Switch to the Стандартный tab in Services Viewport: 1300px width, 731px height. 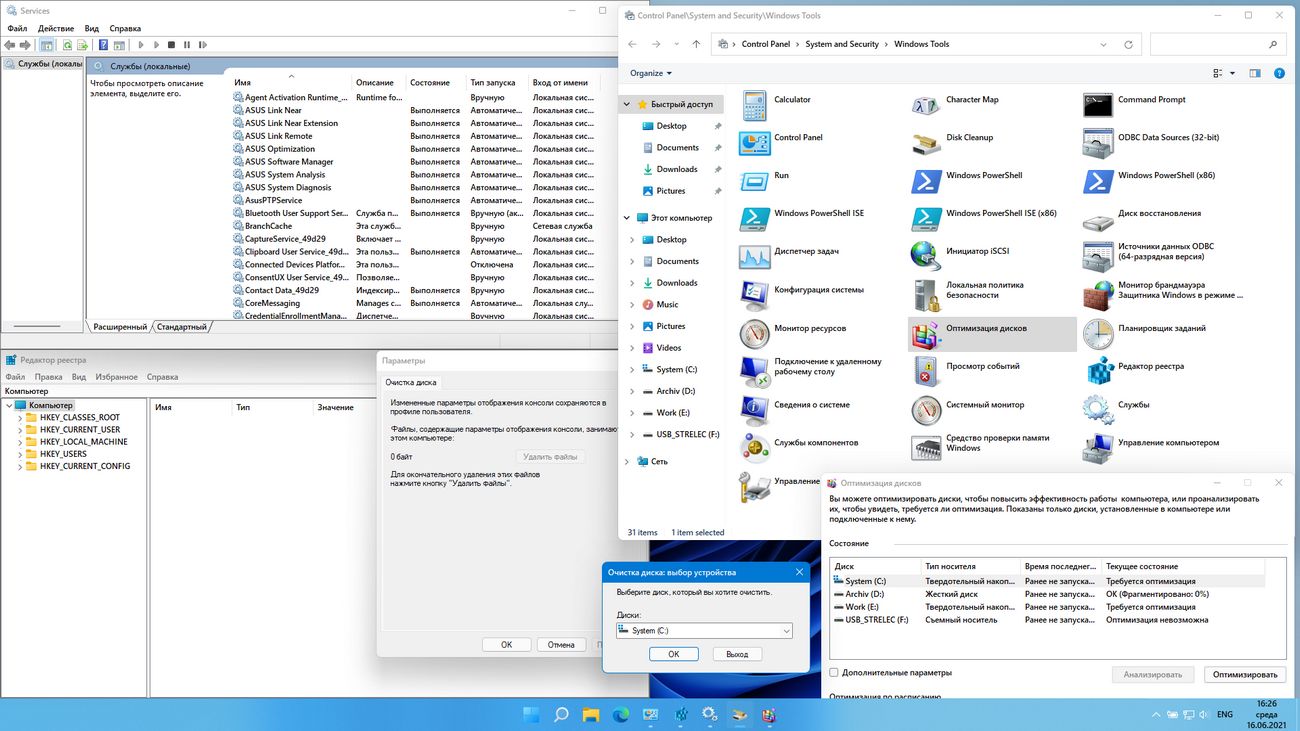coord(182,327)
